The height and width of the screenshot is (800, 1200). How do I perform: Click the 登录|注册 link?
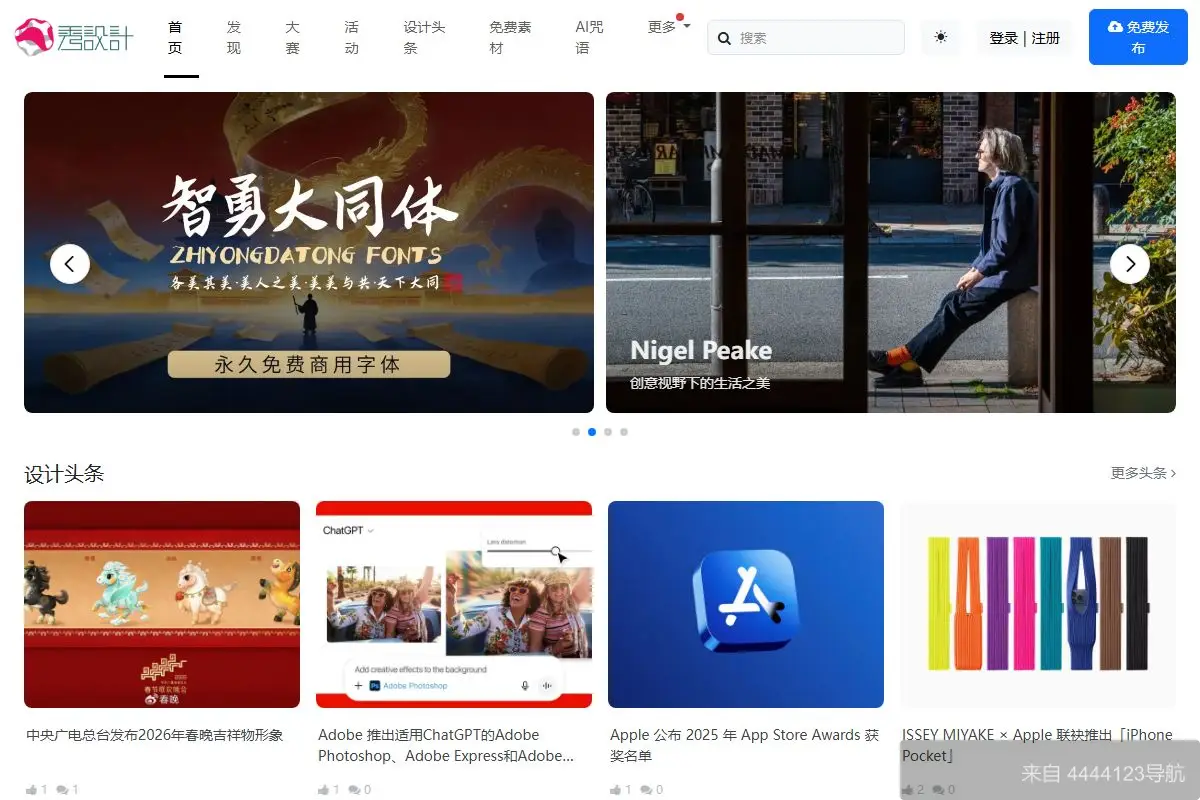[x=1024, y=37]
